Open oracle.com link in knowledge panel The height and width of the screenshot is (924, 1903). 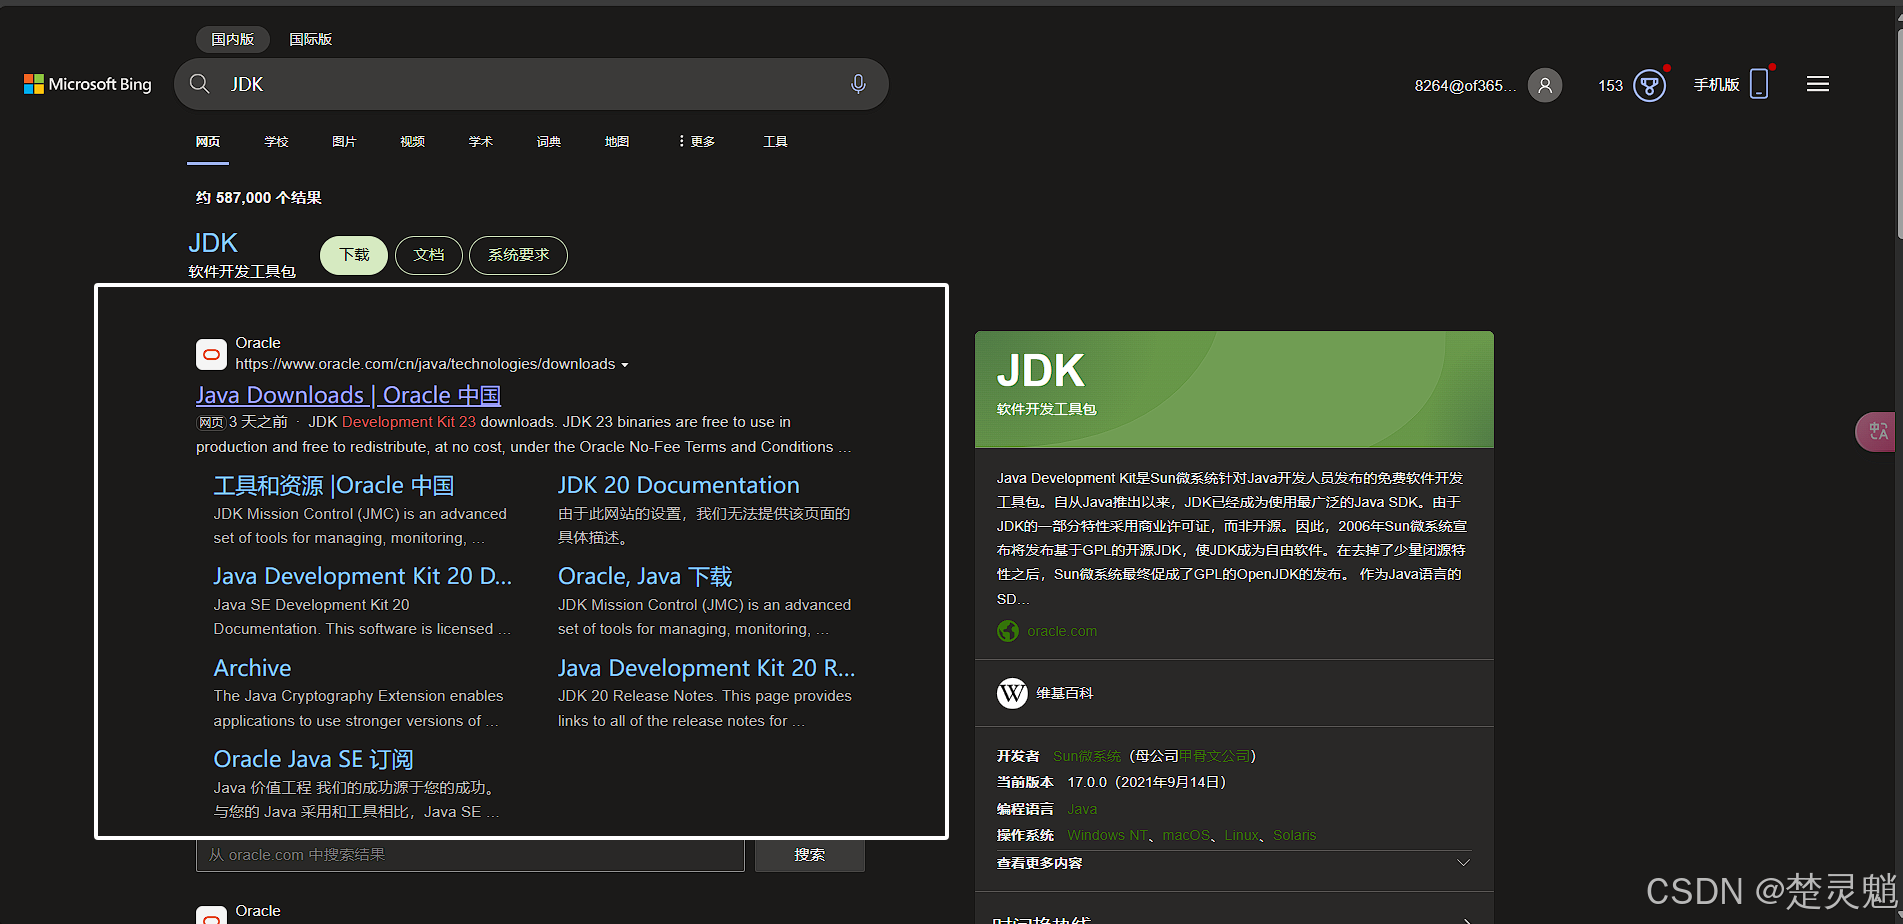pyautogui.click(x=1062, y=631)
